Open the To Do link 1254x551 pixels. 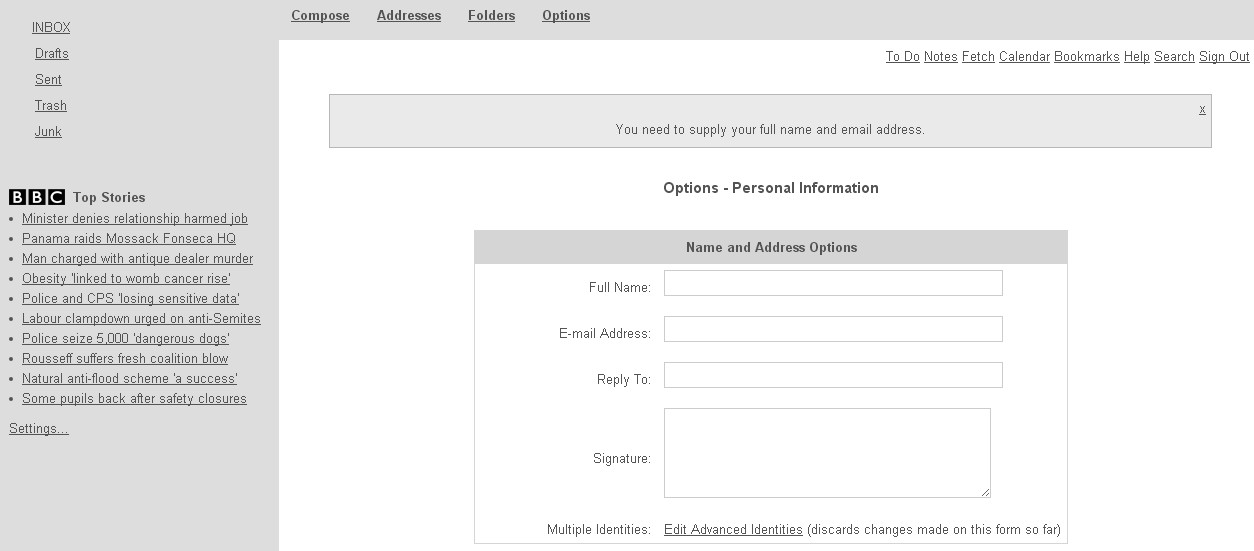(902, 57)
